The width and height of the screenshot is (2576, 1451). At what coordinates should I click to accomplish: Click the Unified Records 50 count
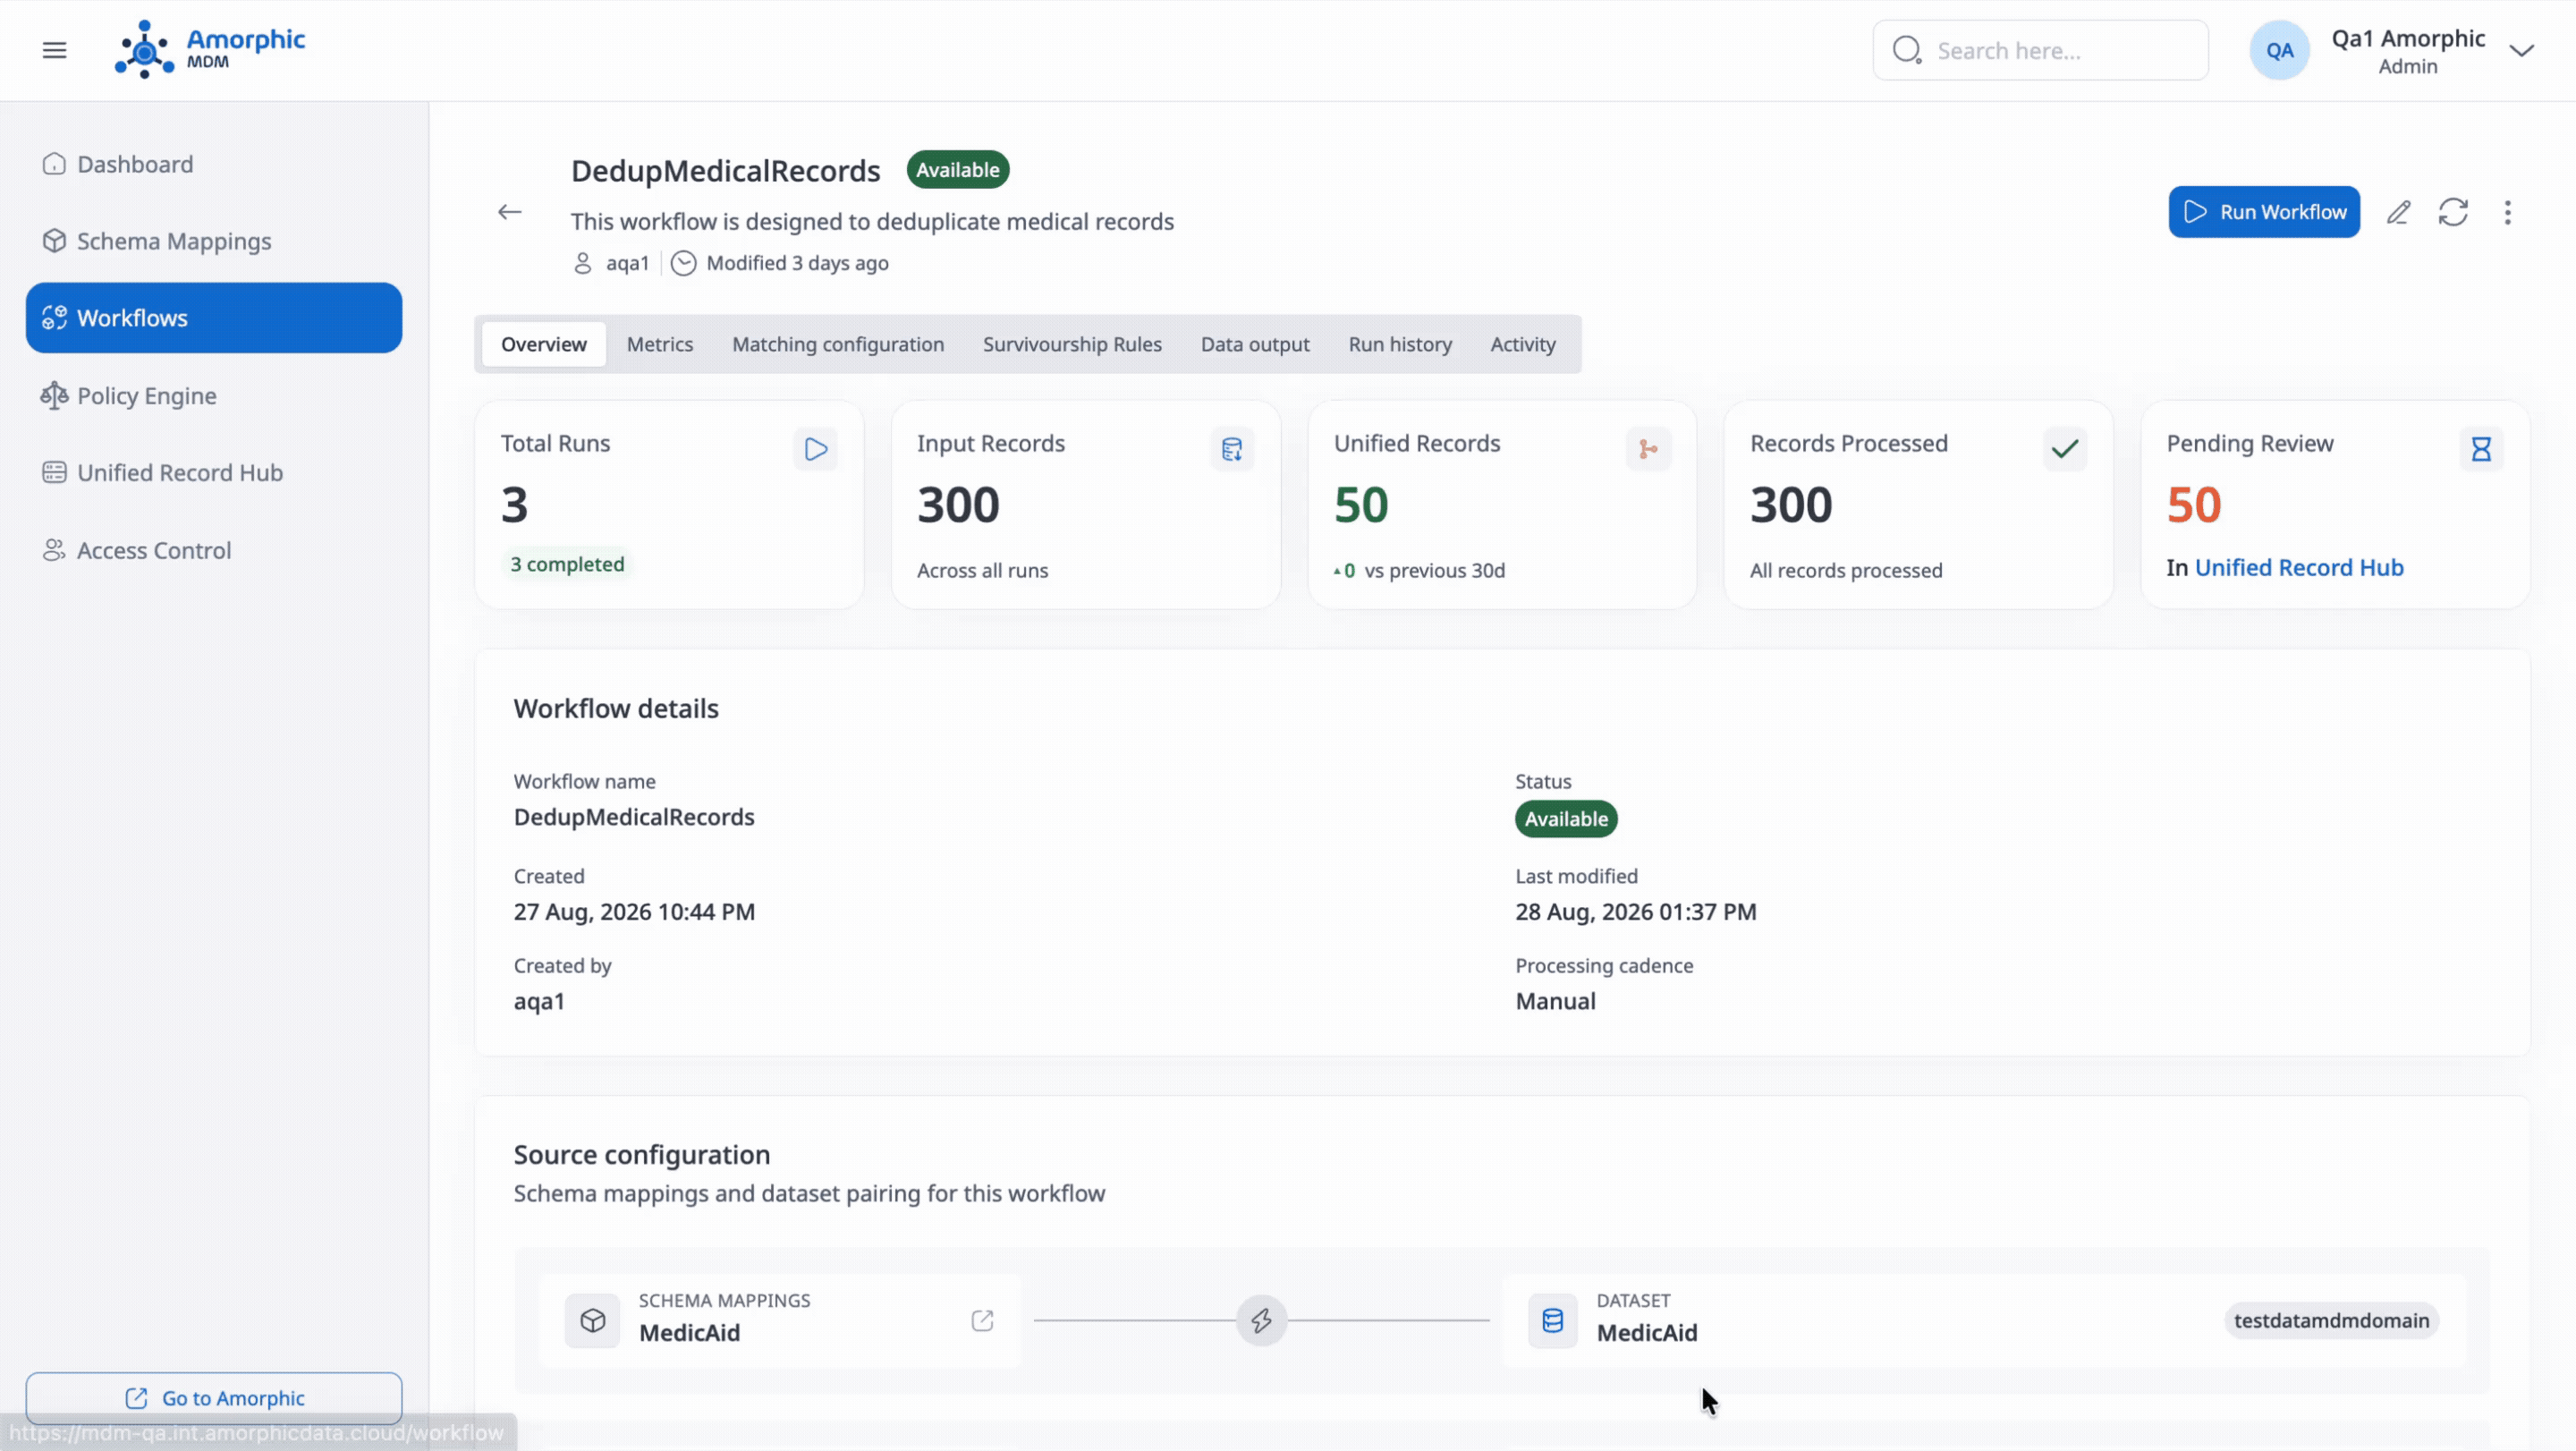[1360, 505]
